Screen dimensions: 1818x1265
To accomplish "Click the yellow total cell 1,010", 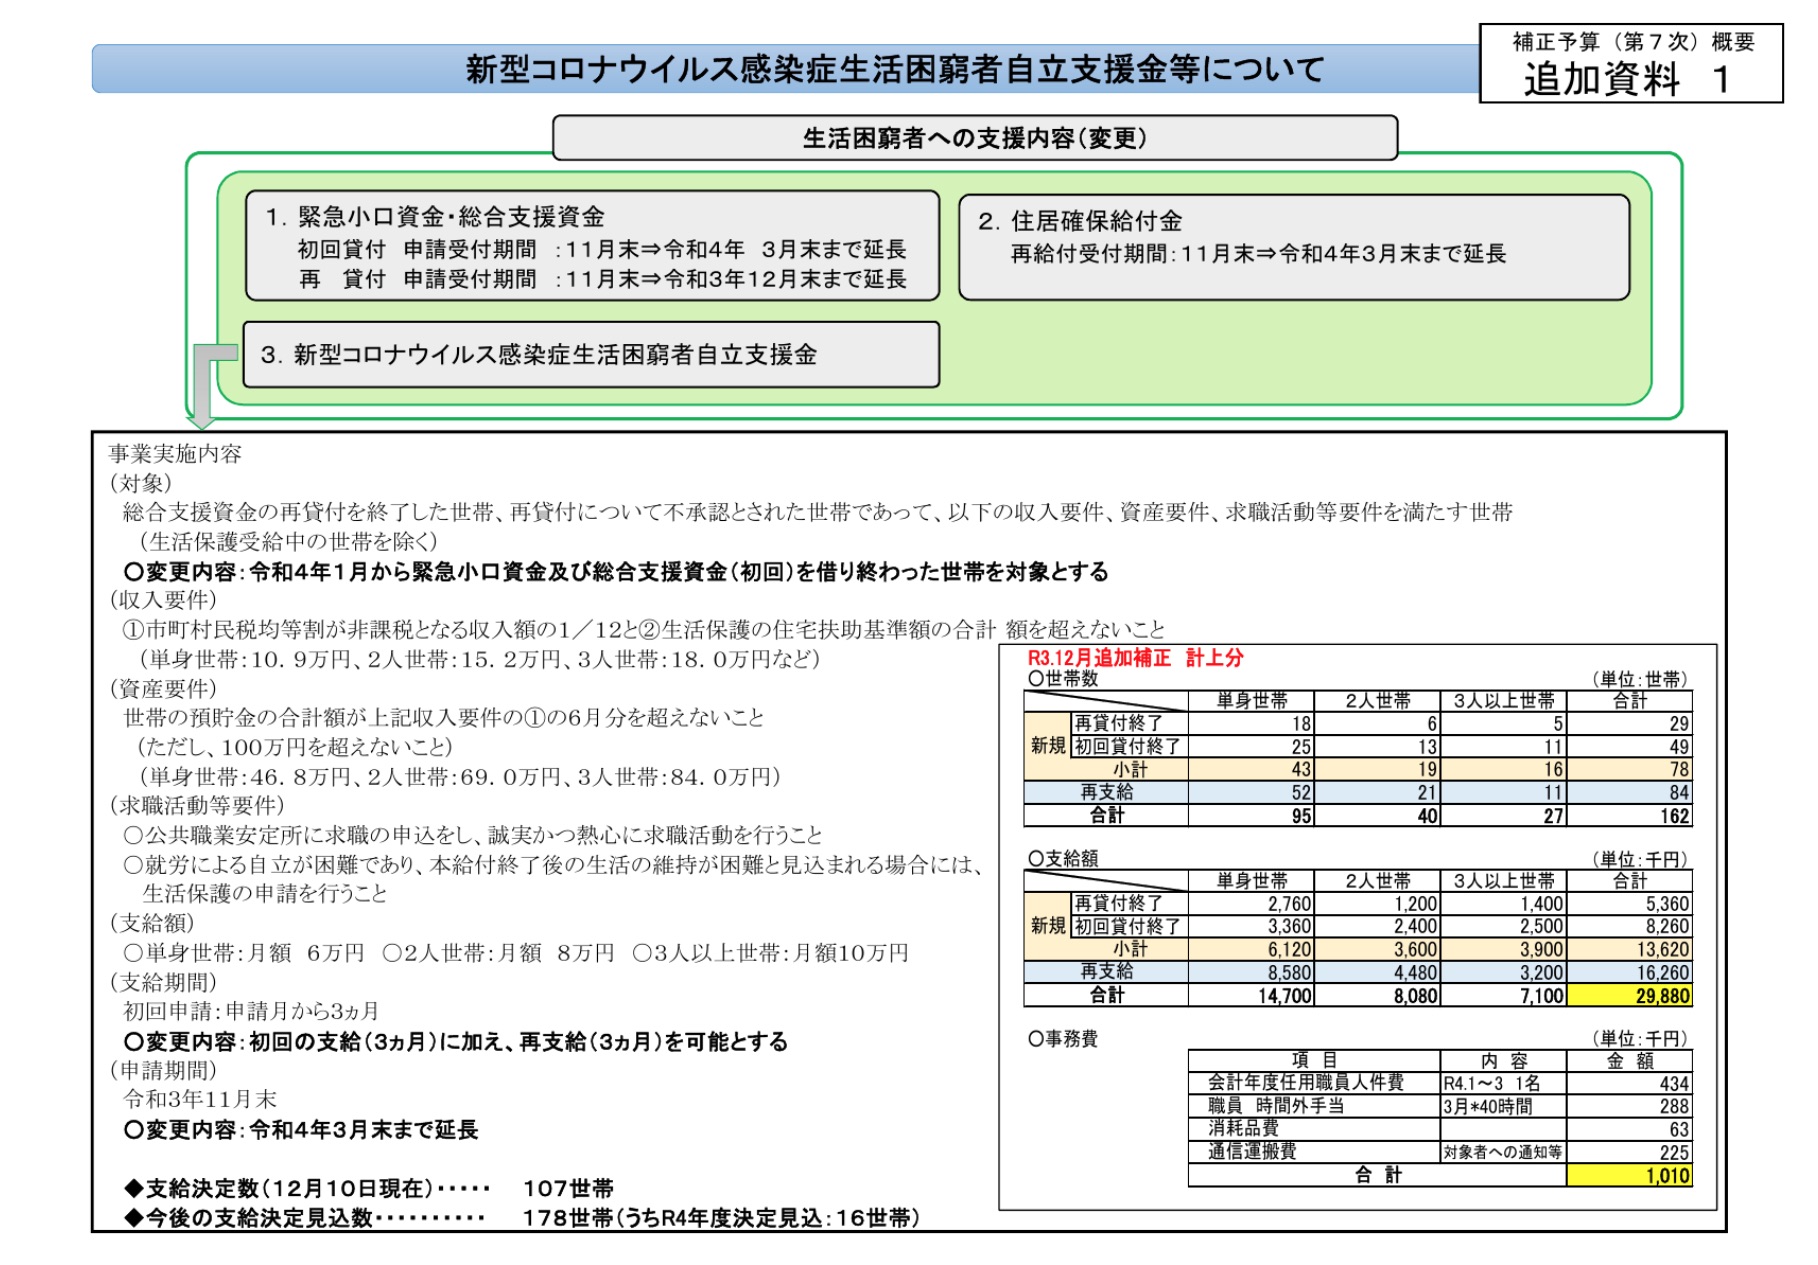I will (x=1629, y=1175).
